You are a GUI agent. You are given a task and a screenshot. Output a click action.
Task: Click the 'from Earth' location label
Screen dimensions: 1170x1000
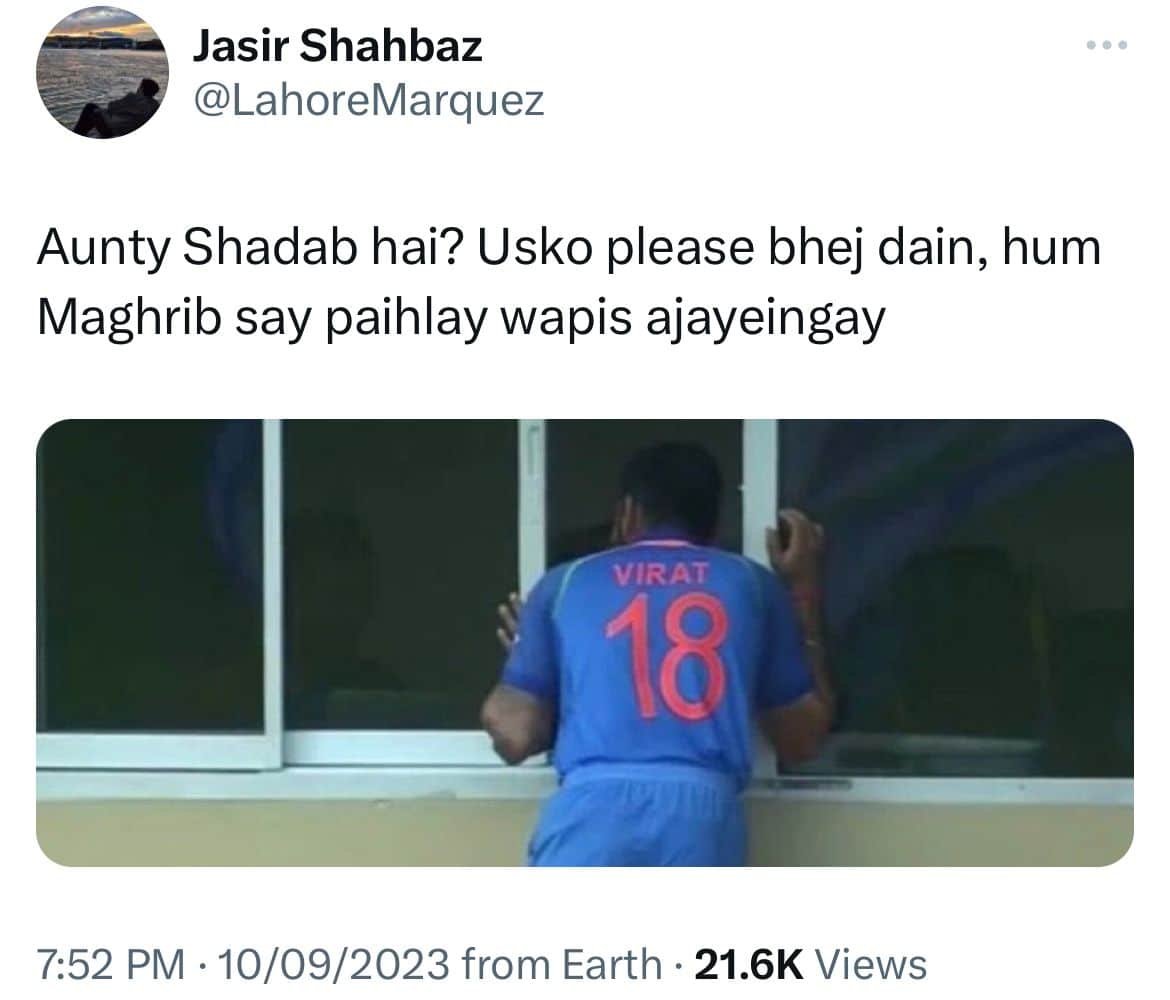click(x=561, y=963)
